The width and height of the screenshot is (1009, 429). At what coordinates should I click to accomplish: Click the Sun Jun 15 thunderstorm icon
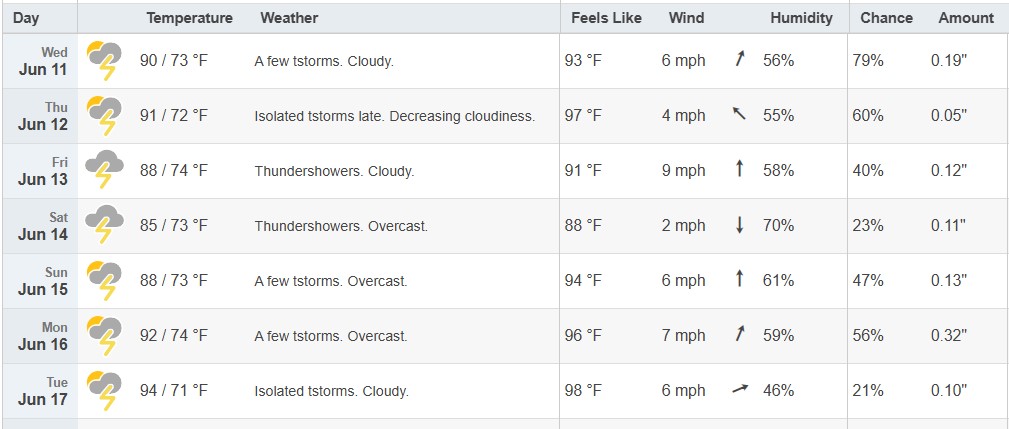click(104, 281)
